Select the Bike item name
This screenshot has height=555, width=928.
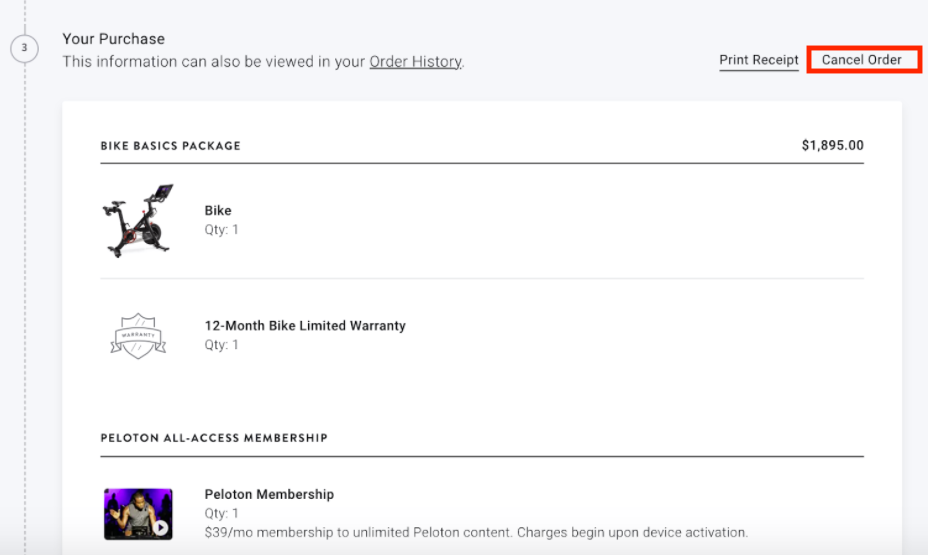tap(218, 211)
